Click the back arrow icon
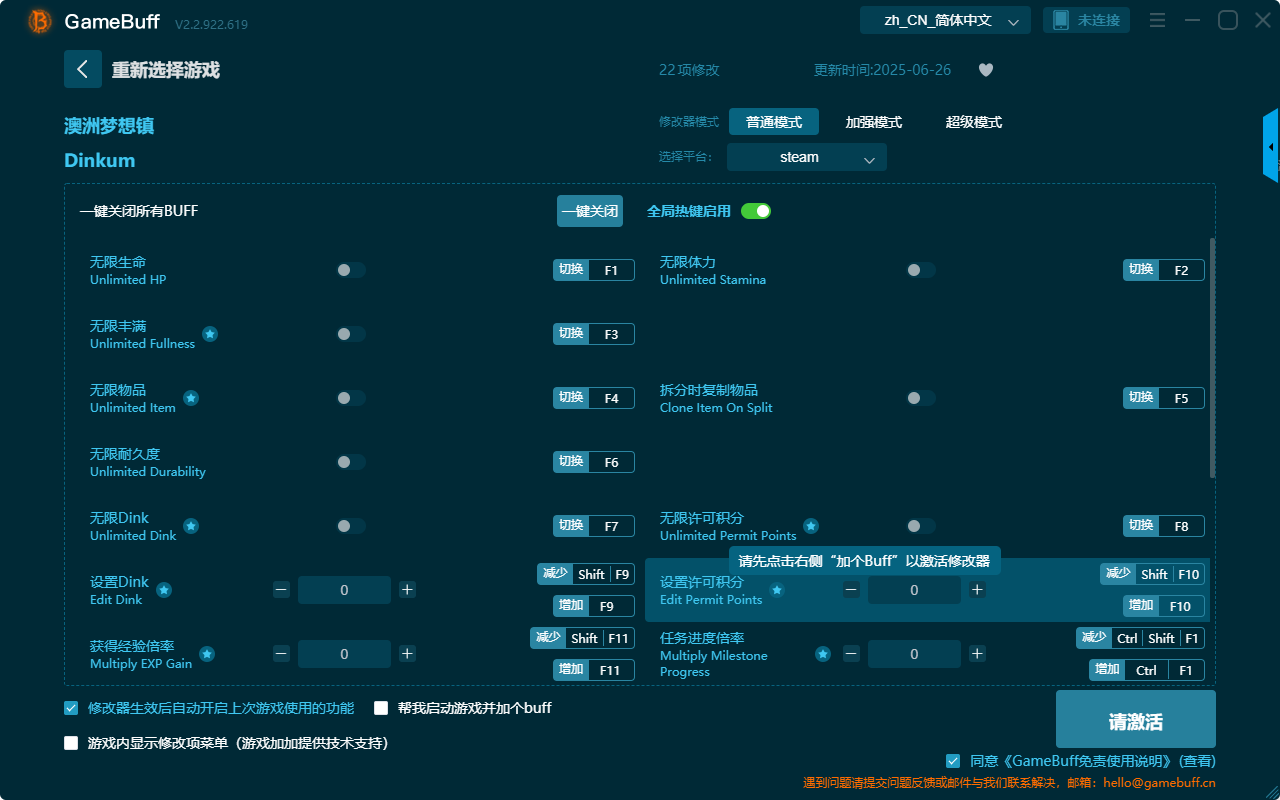1280x800 pixels. point(83,69)
